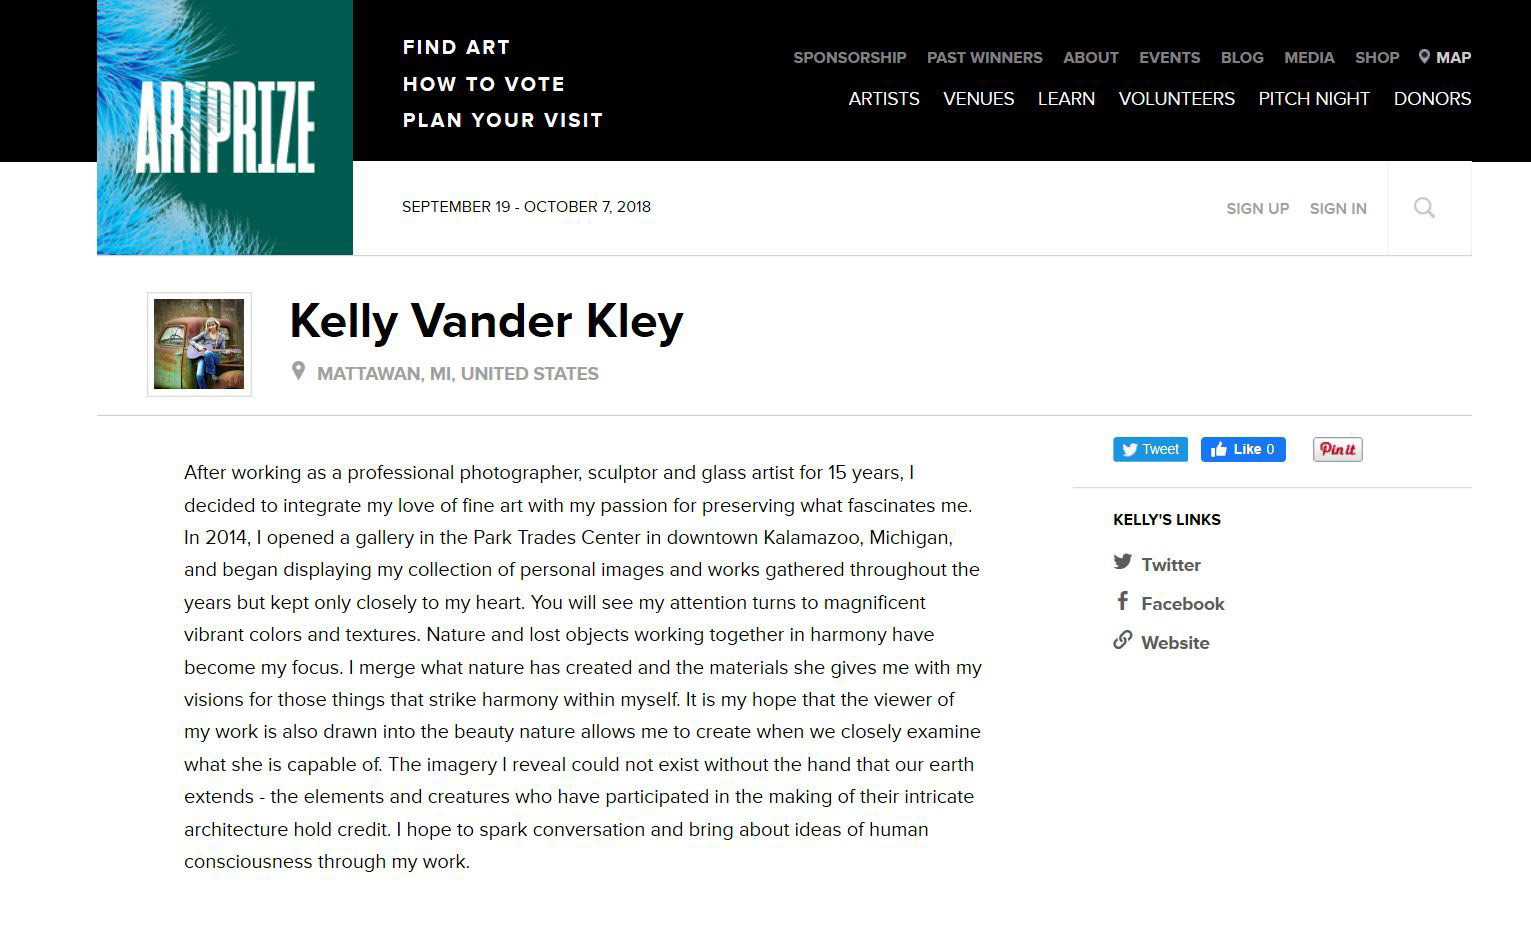Open the Artists menu item
This screenshot has height=928, width=1531.
884,99
